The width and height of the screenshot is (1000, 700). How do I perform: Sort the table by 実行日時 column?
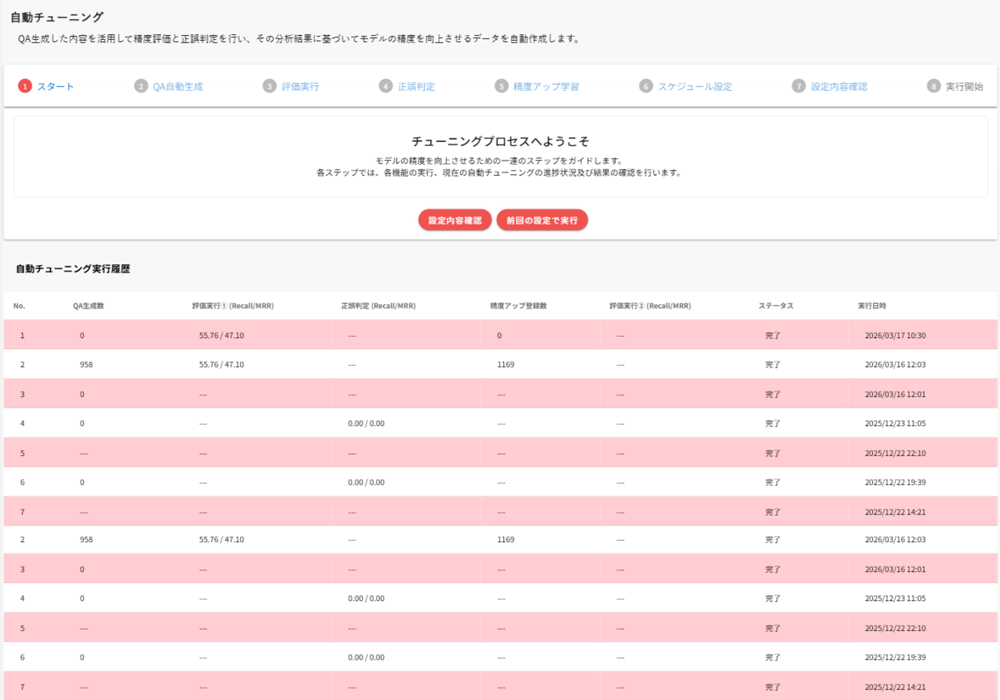[x=873, y=306]
